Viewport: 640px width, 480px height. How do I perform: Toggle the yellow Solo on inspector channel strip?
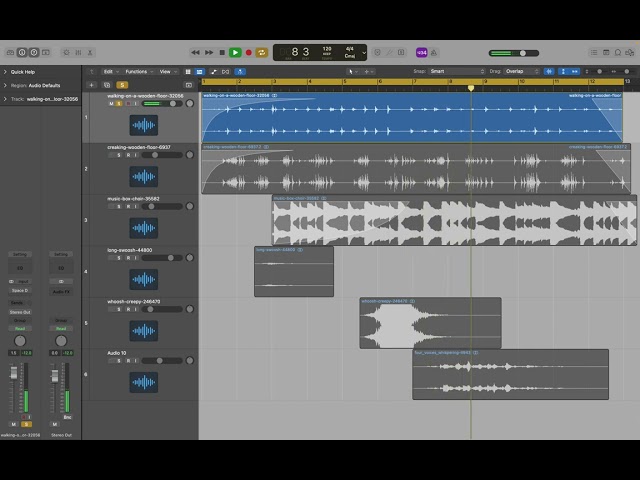[27, 424]
